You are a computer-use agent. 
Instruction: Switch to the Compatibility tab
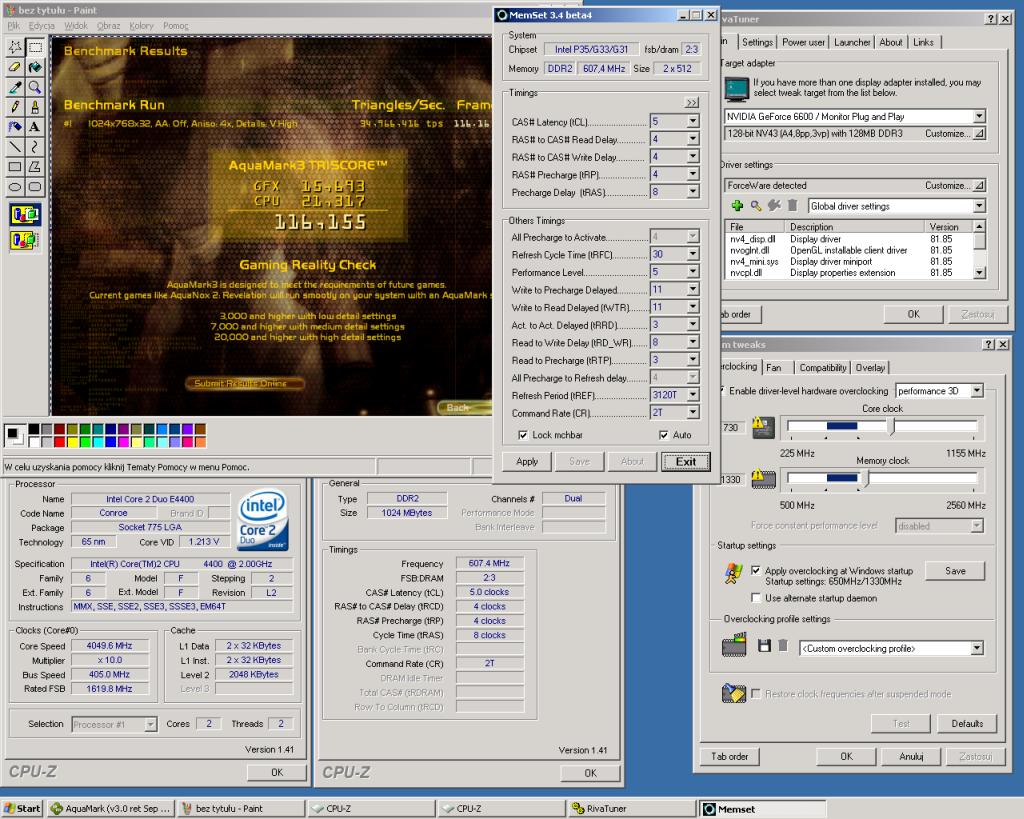pyautogui.click(x=822, y=368)
